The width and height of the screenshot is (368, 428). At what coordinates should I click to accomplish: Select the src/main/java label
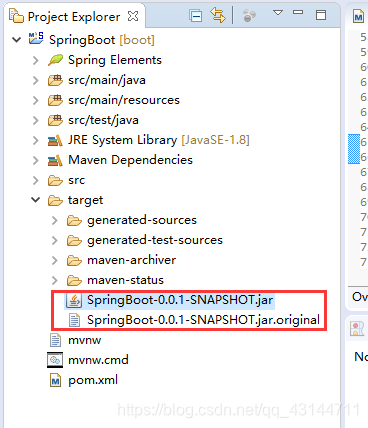click(x=107, y=80)
